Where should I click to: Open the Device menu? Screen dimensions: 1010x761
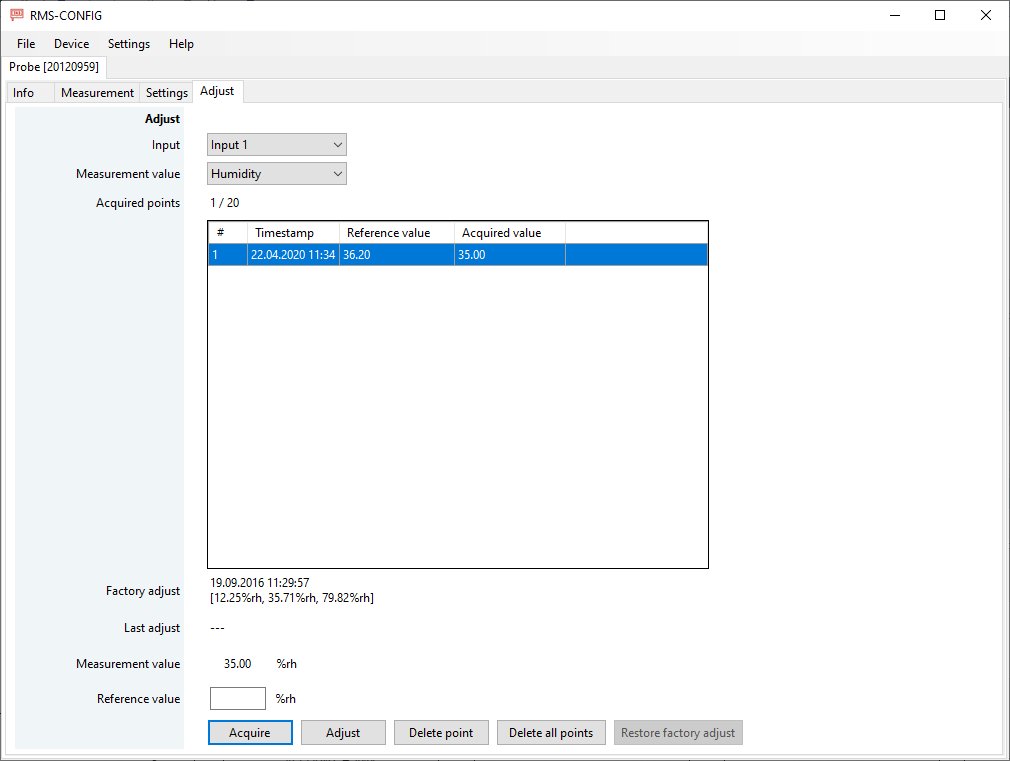point(71,44)
